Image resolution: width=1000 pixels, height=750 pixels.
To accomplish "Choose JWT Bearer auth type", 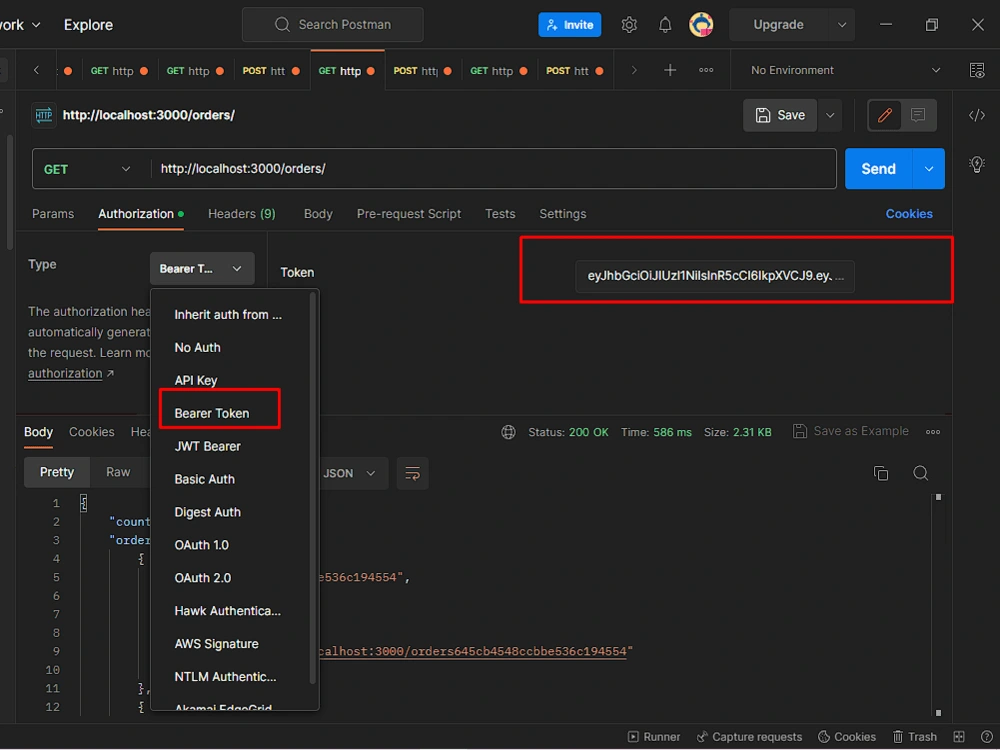I will click(207, 446).
